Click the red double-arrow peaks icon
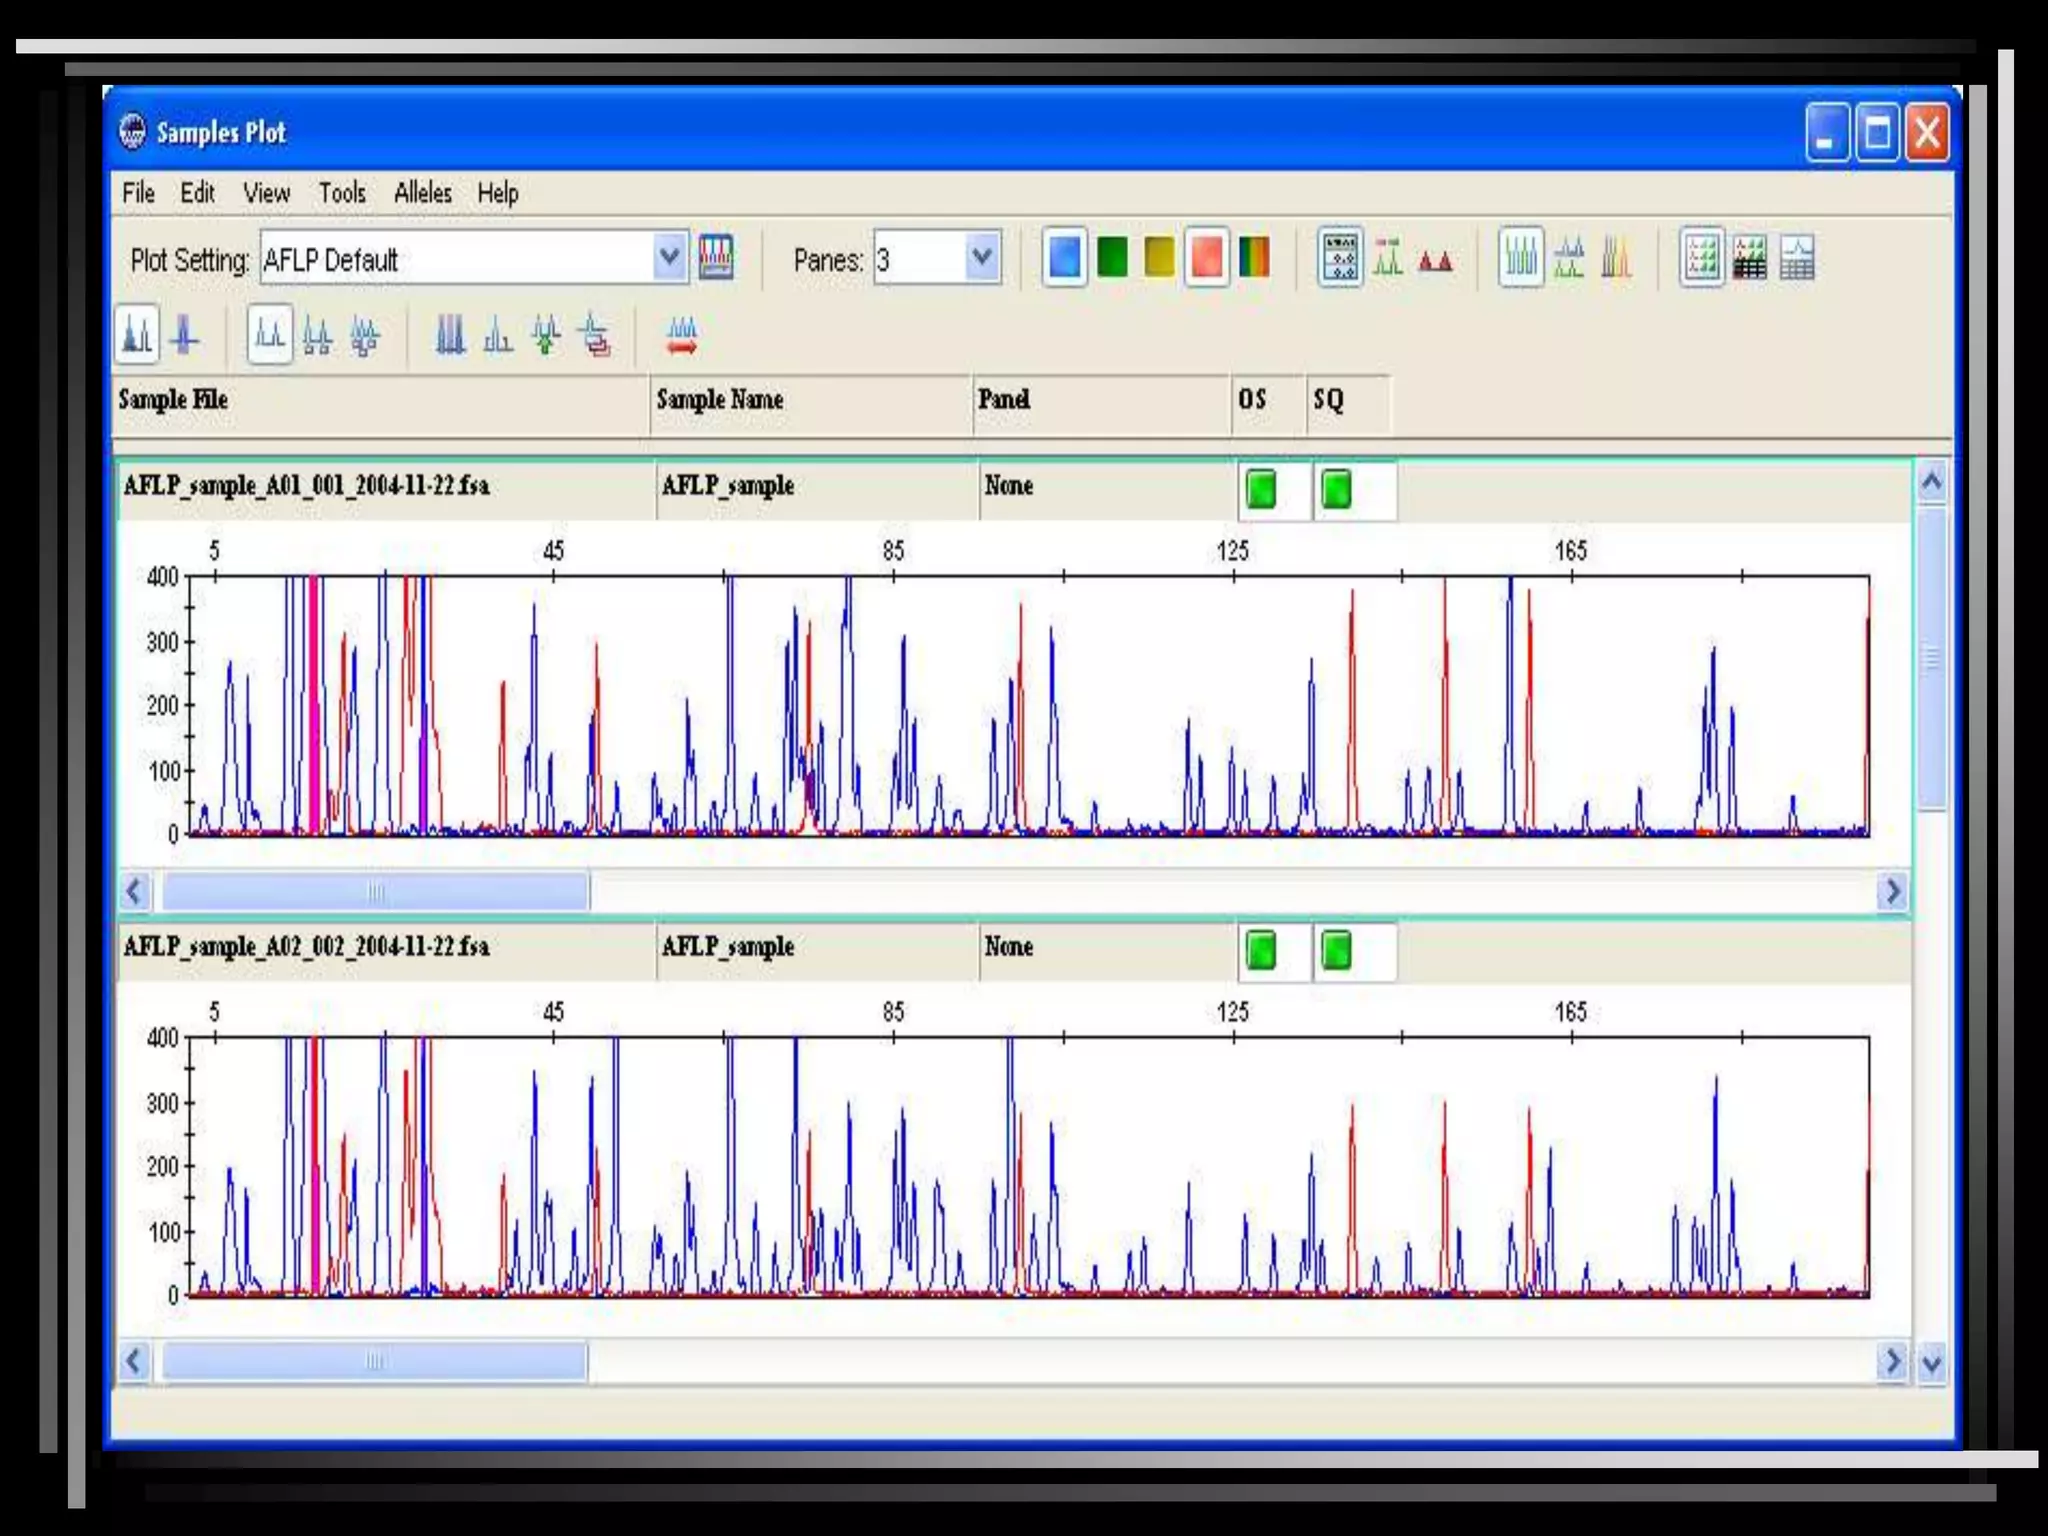The height and width of the screenshot is (1536, 2048). tap(682, 336)
